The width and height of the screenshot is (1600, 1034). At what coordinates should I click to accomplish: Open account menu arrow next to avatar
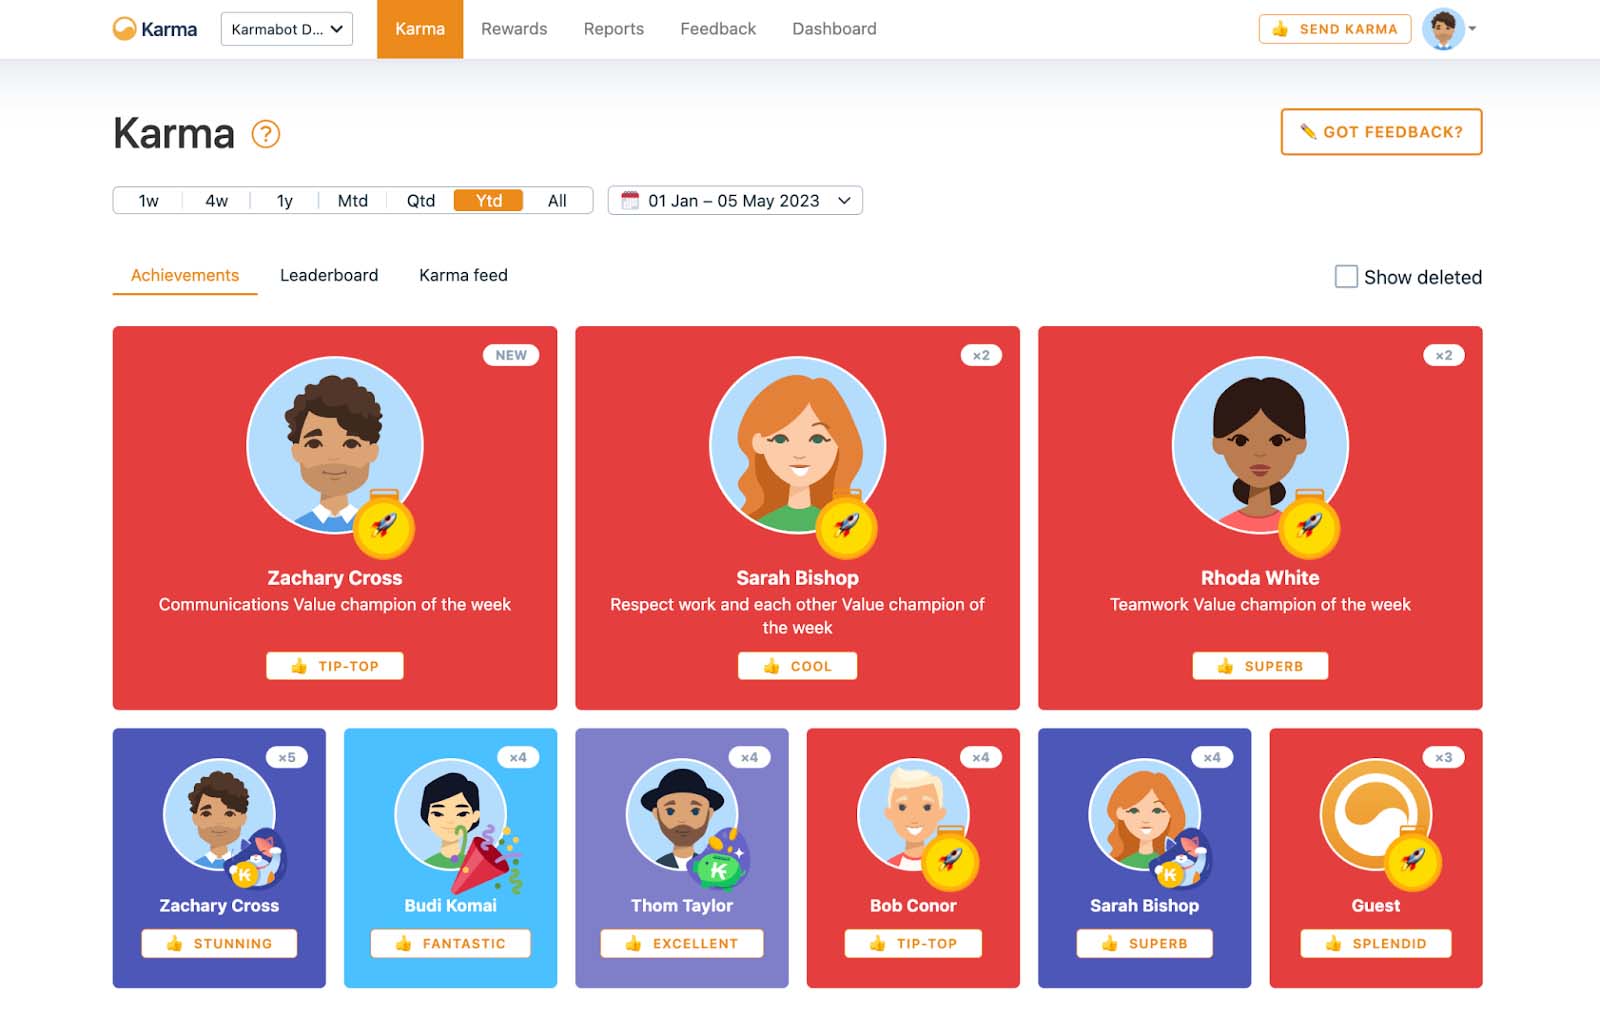pos(1472,29)
